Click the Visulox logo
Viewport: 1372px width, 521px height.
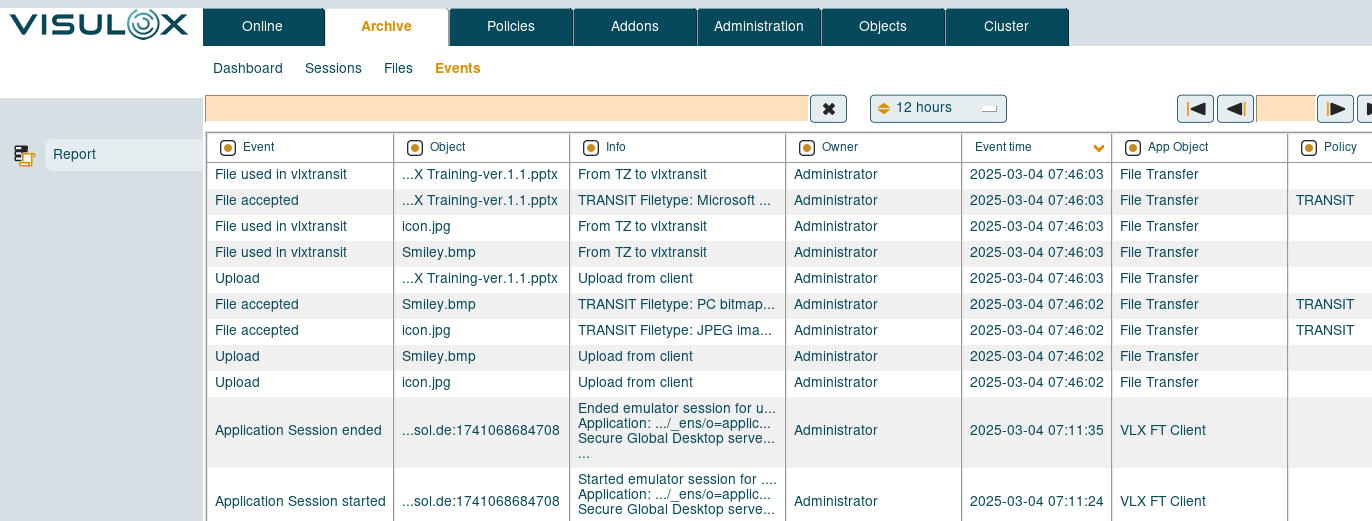[100, 25]
